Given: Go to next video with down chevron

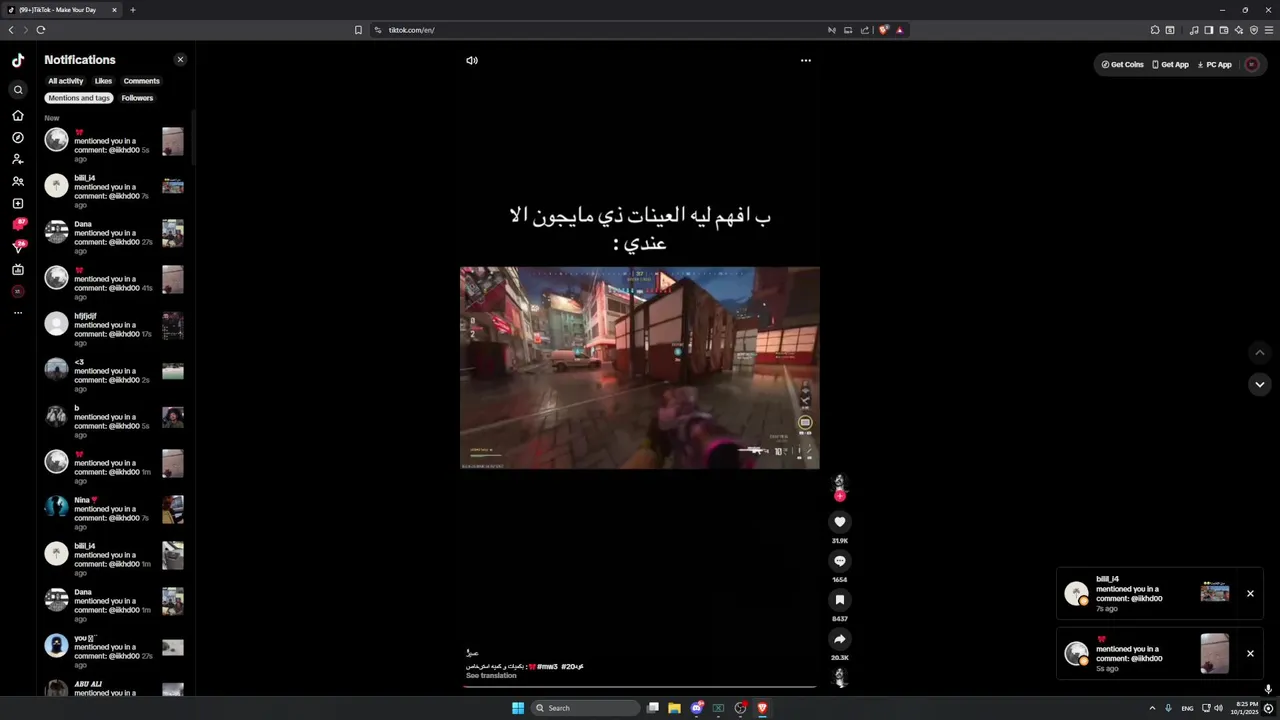Looking at the screenshot, I should click(1260, 384).
